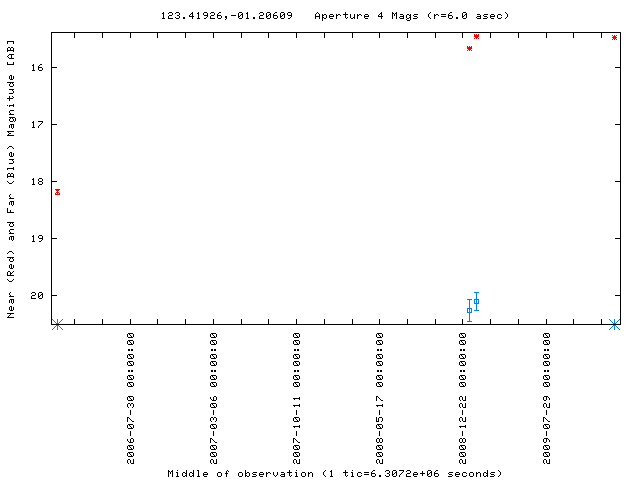Click the date label 2006-07-30 00:00:00
Screen dimensions: 640x480
(x=131, y=398)
